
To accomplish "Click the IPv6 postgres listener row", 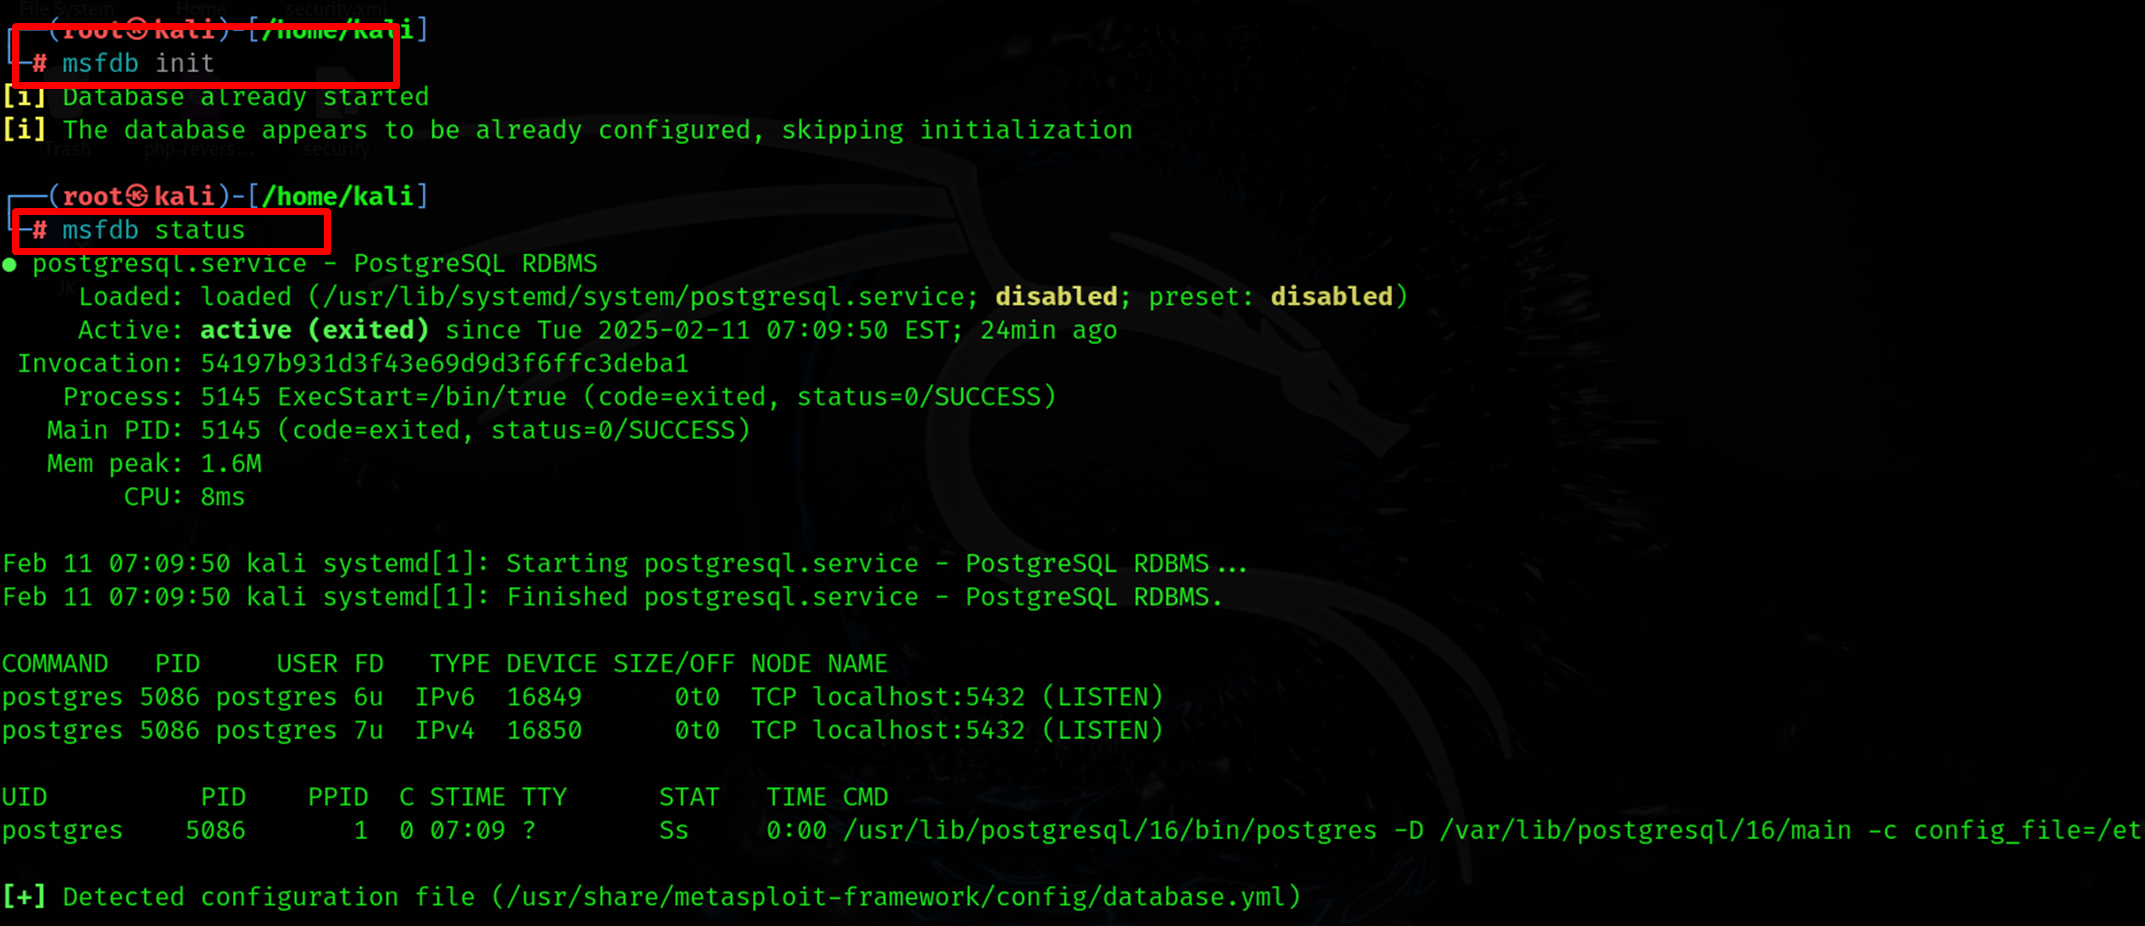I will pos(582,697).
